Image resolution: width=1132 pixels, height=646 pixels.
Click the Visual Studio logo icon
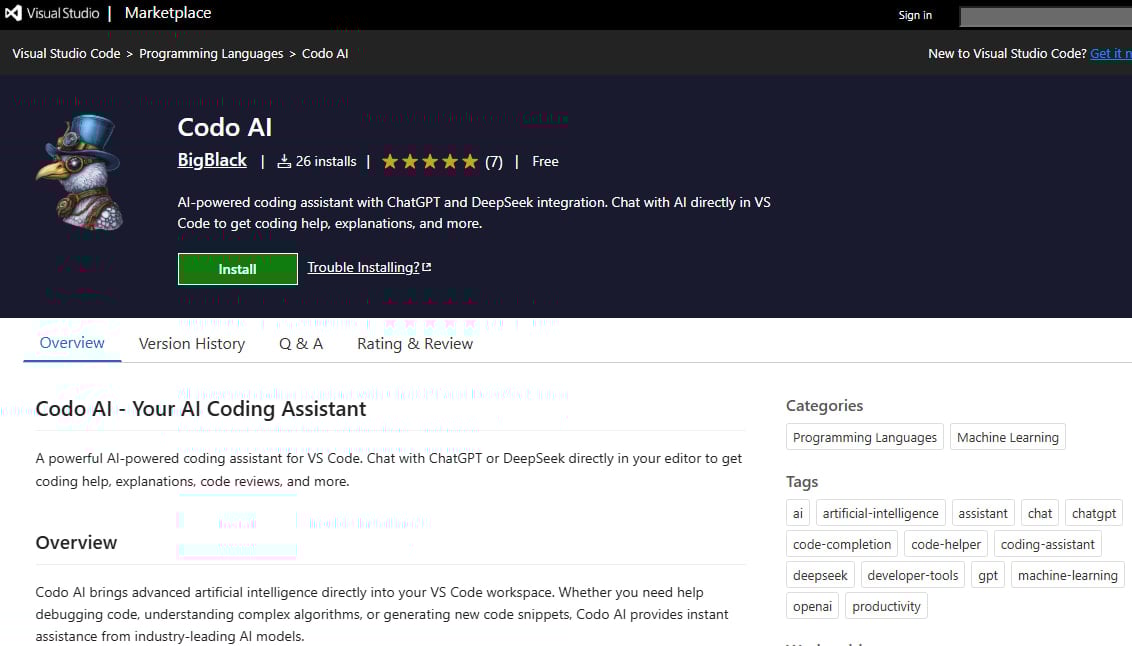point(12,12)
